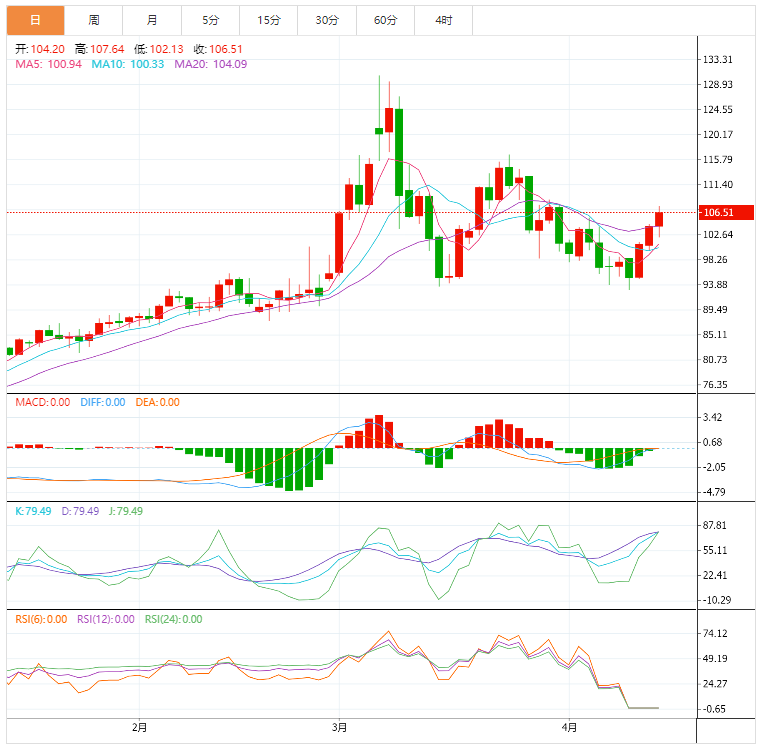Click the MA5 indicator value label
Viewport: 764px width, 753px height.
coord(48,64)
